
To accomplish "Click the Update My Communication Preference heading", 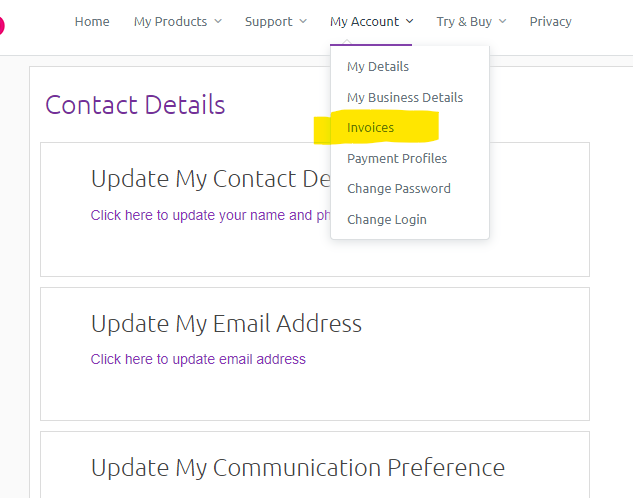I will 297,467.
